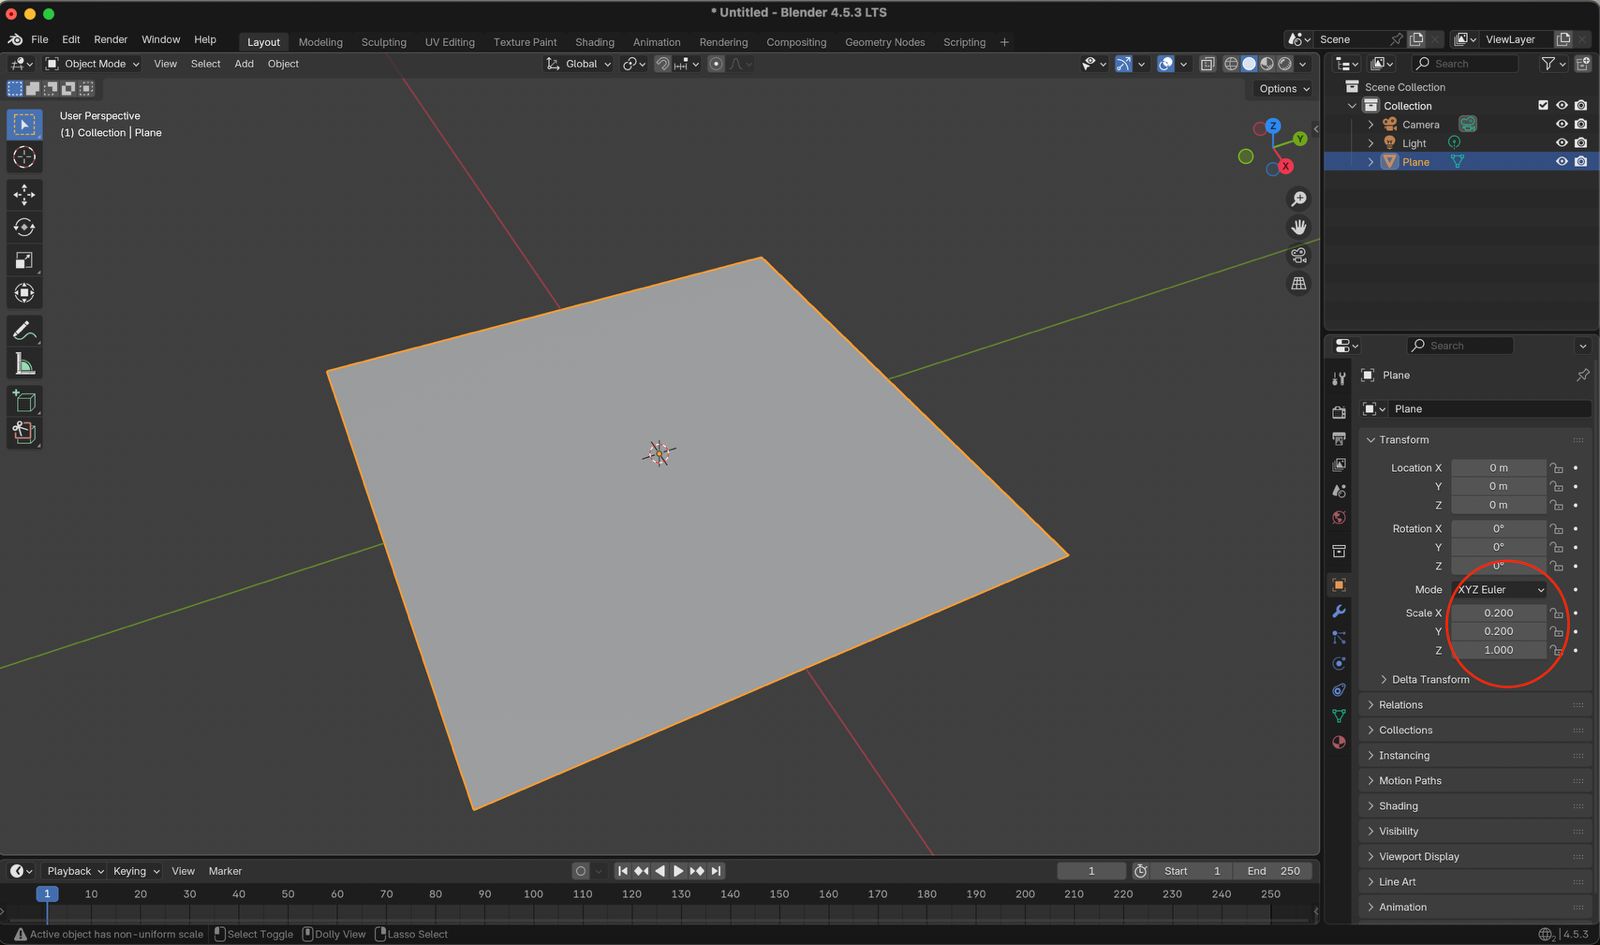Pick the Measure tool
The image size is (1600, 945).
(x=24, y=365)
